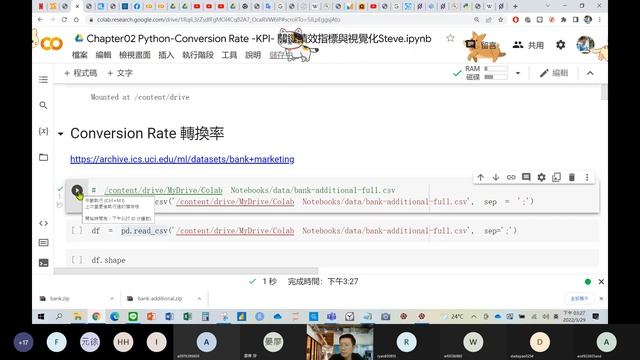Viewport: 640px width, 360px height.
Task: Open the 檢視畫面 menu
Action: (135, 55)
